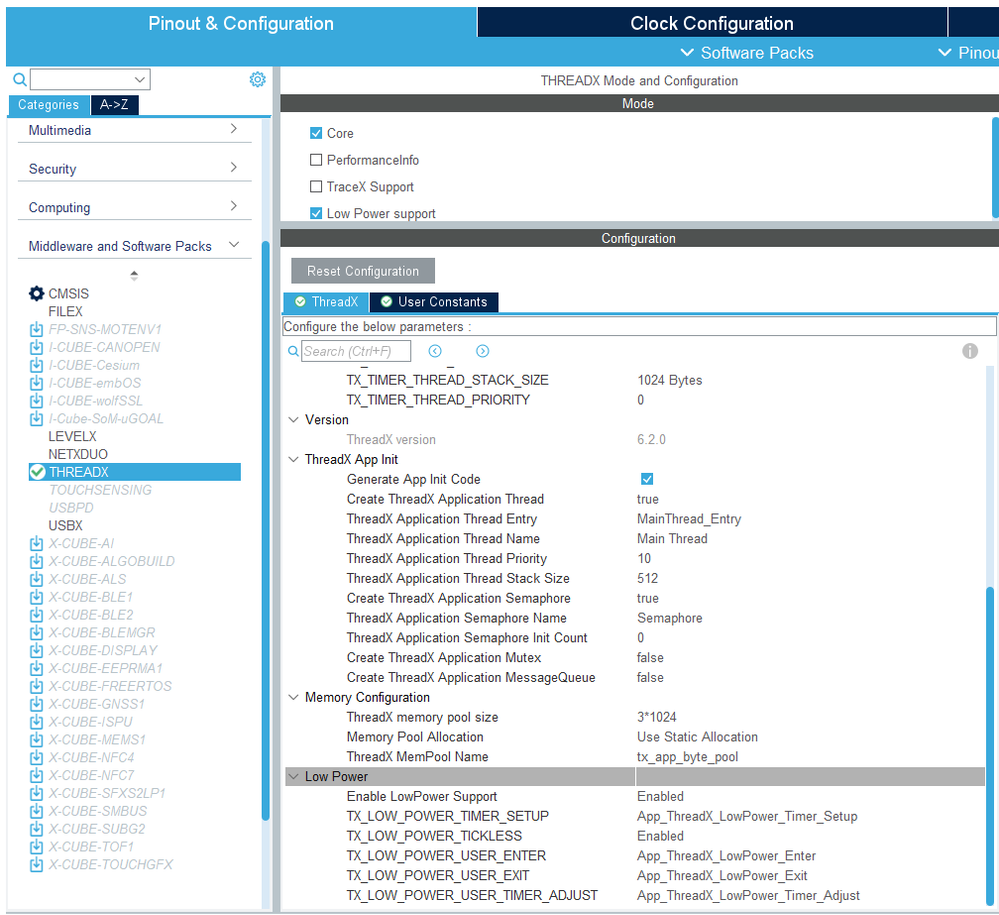This screenshot has width=999, height=915.
Task: Click the download icon beside X-CUBE-FREERTOS
Action: (36, 686)
